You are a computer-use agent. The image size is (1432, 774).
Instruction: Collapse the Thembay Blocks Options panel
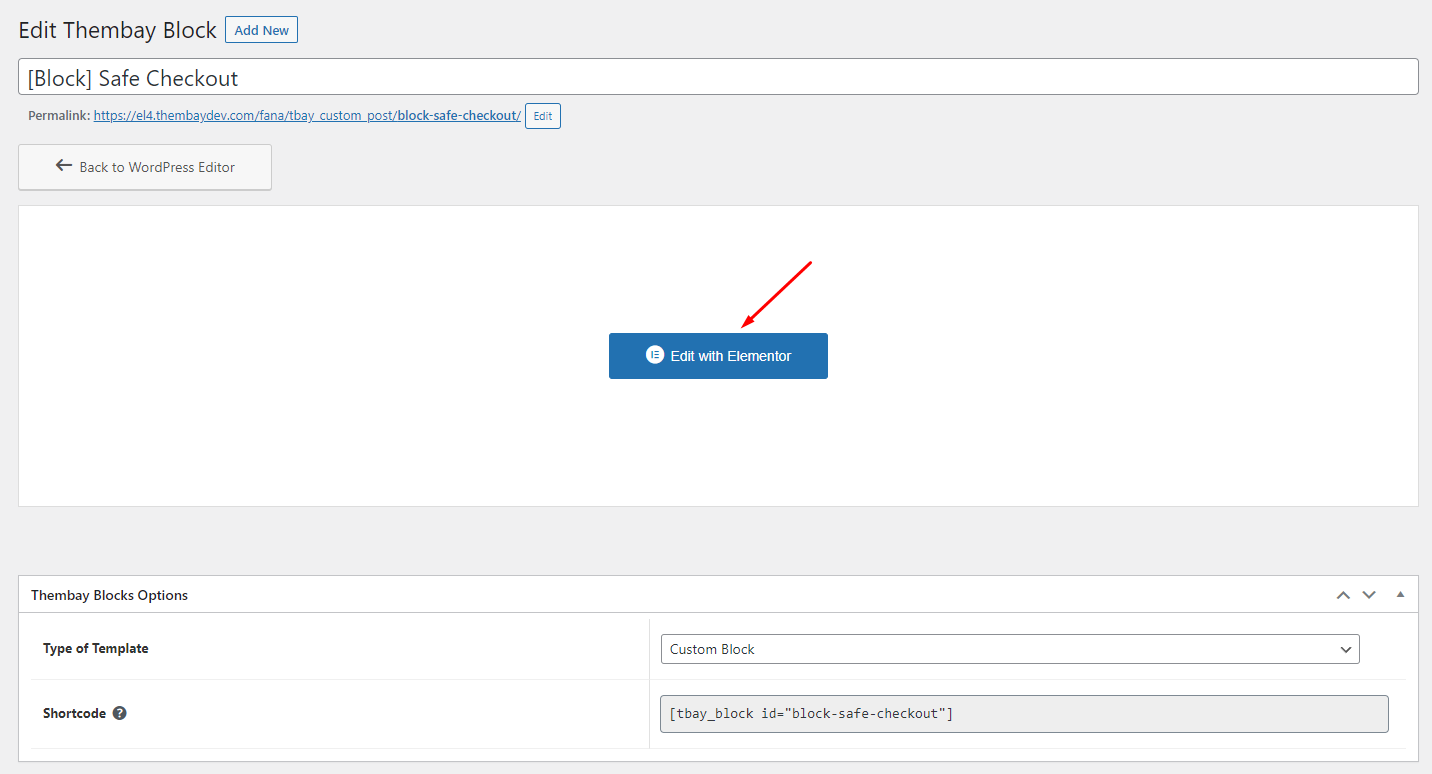pos(1400,595)
